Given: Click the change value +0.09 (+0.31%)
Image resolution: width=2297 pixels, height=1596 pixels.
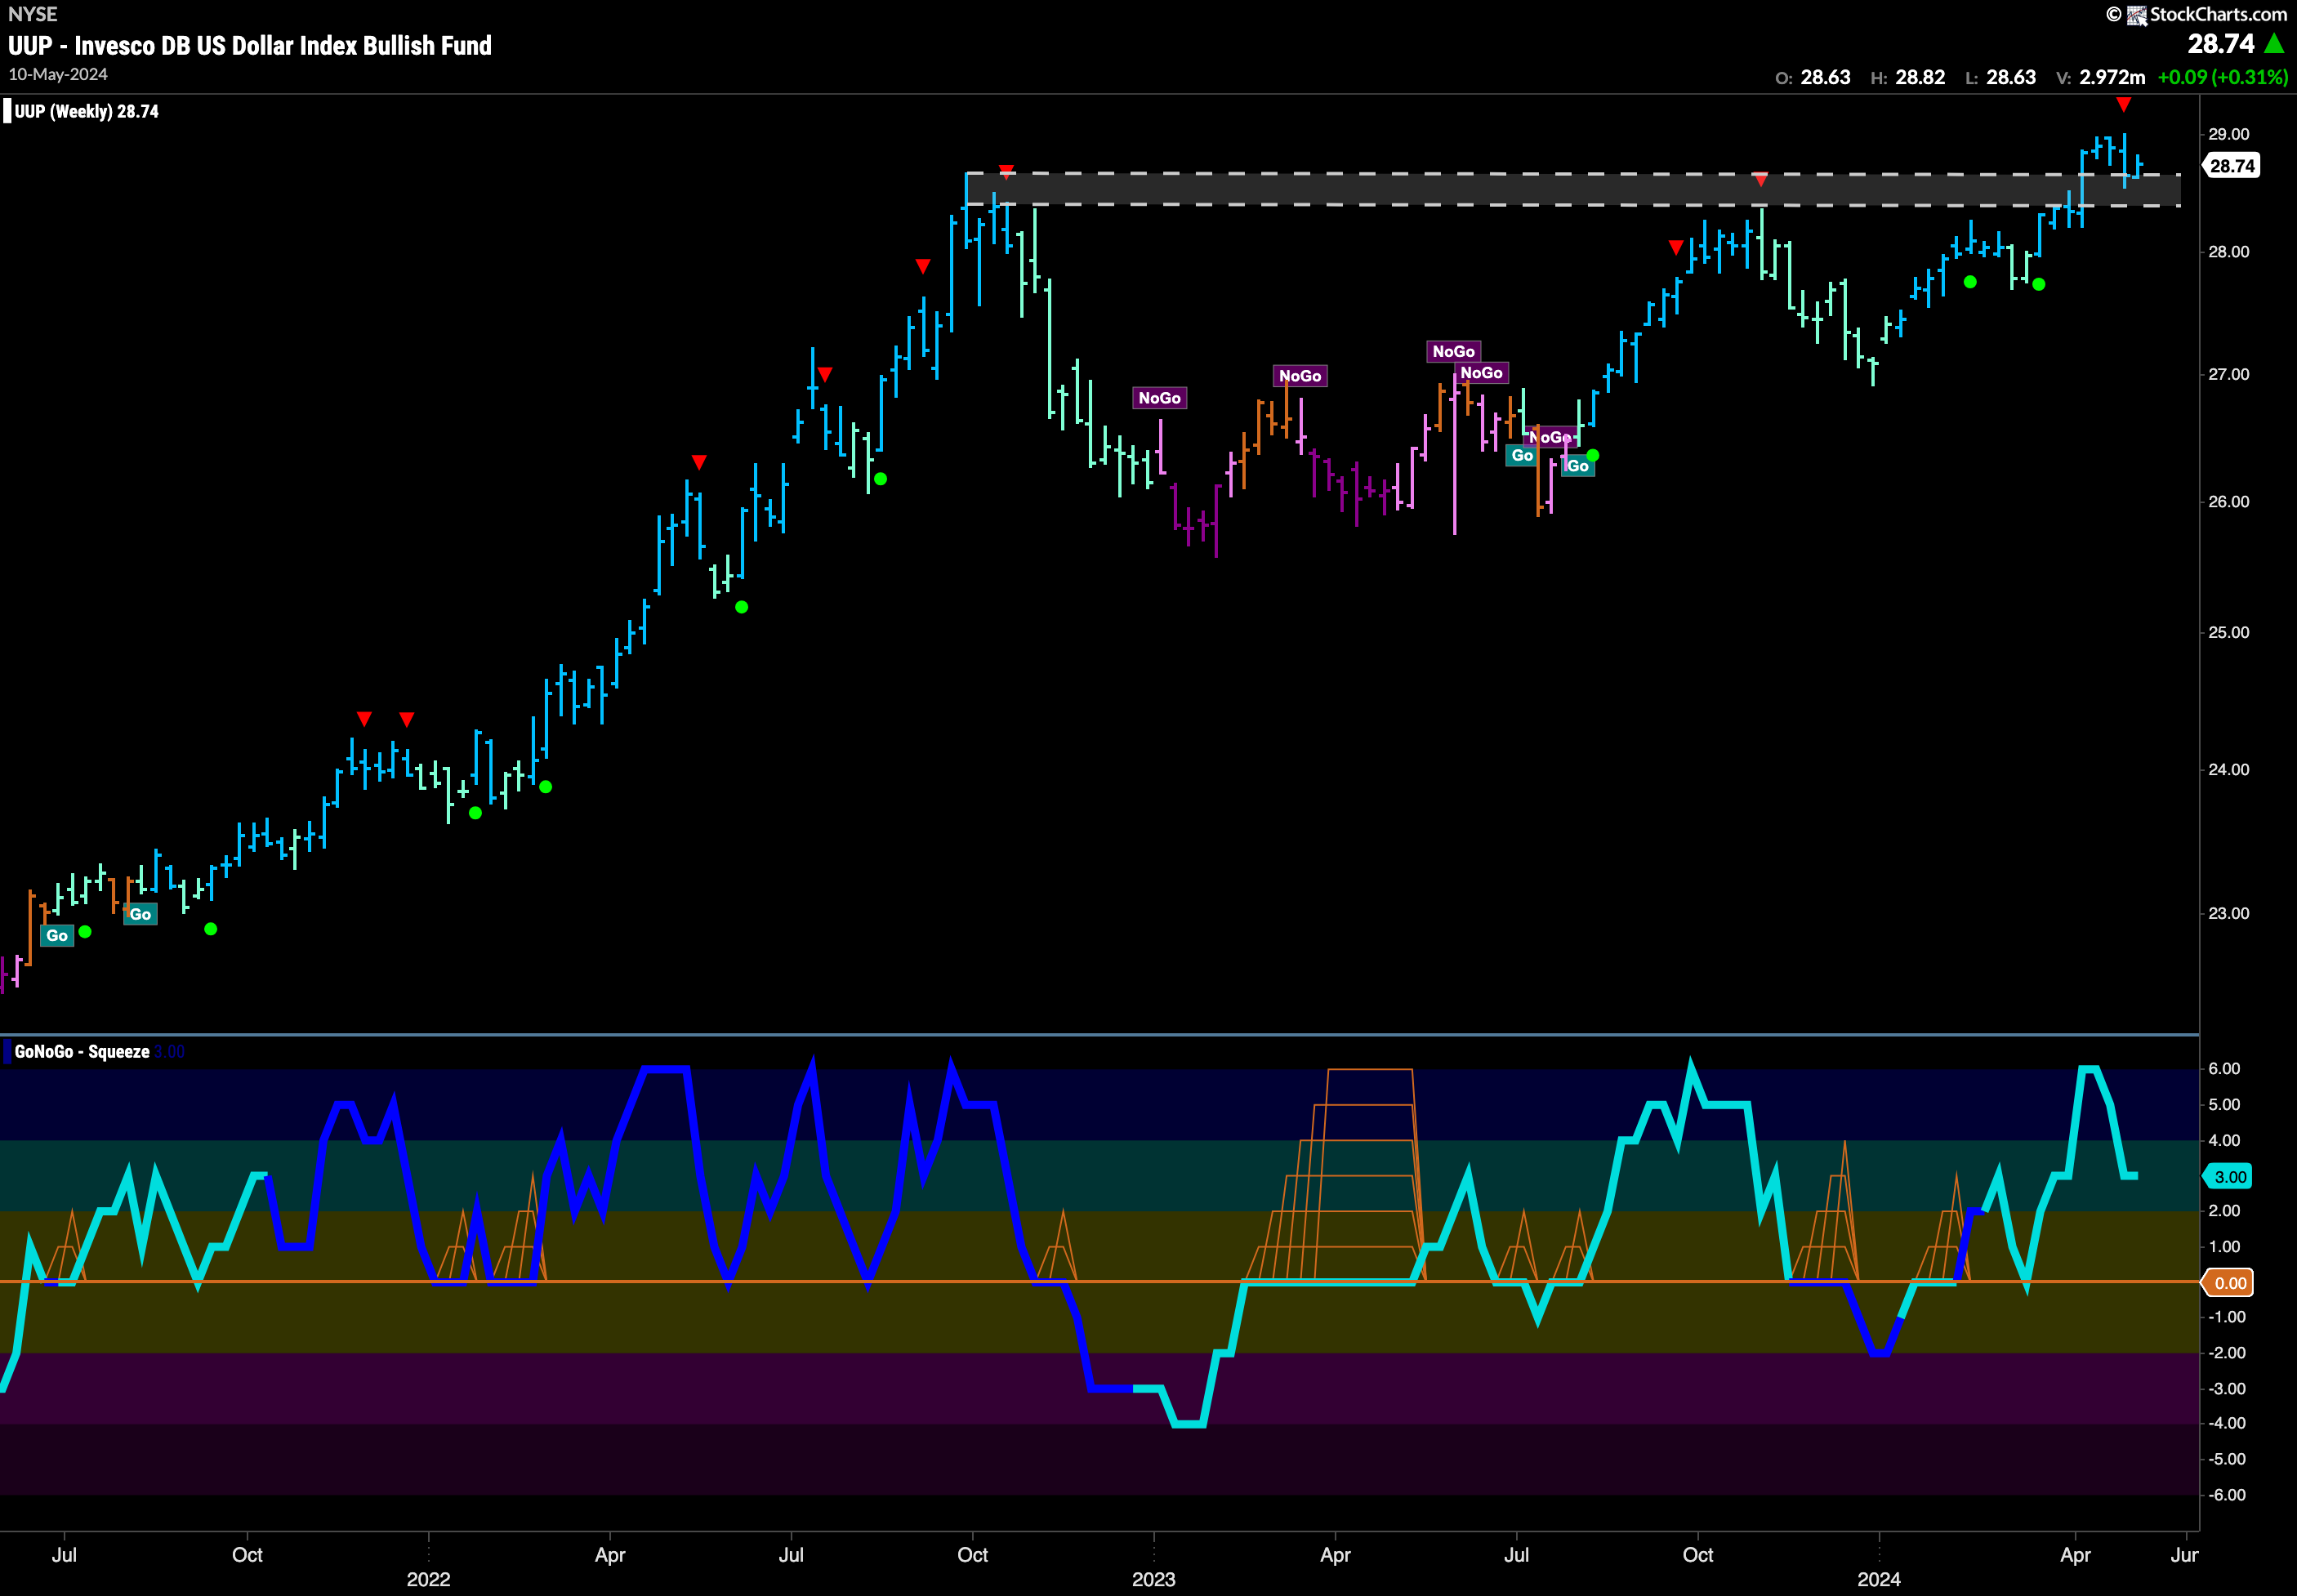Looking at the screenshot, I should (x=2222, y=77).
